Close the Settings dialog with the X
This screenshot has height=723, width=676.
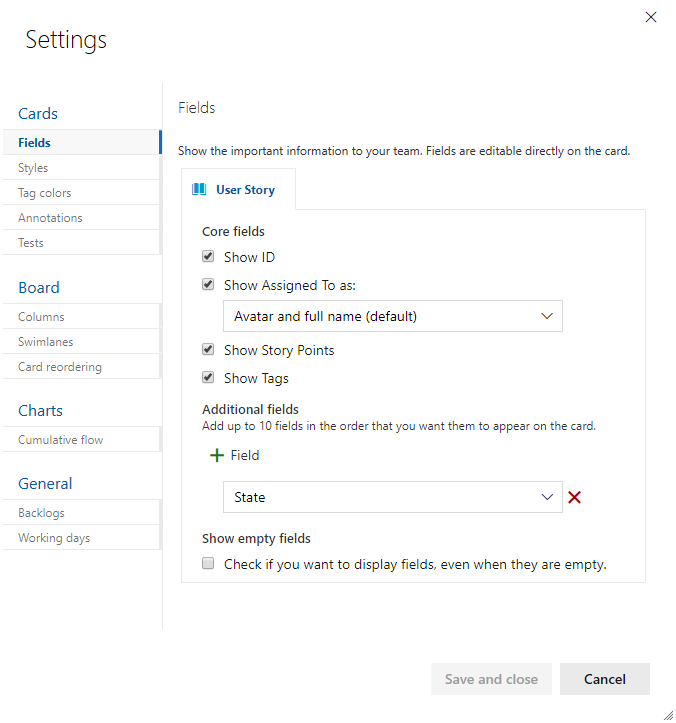point(650,17)
